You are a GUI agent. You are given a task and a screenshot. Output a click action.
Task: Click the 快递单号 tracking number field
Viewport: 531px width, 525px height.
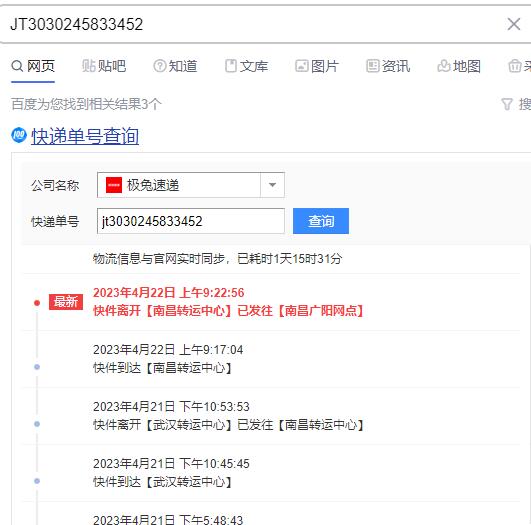[x=191, y=221]
